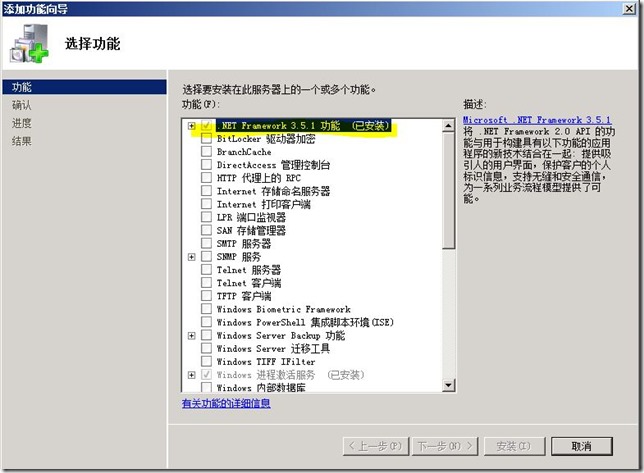This screenshot has width=644, height=473.
Task: Select Windows Biometric Framework row text
Action: coord(284,309)
